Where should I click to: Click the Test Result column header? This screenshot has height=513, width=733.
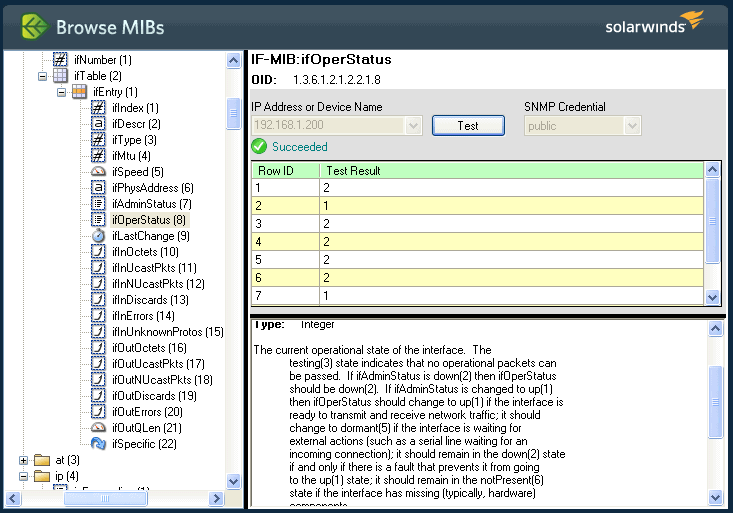(511, 170)
